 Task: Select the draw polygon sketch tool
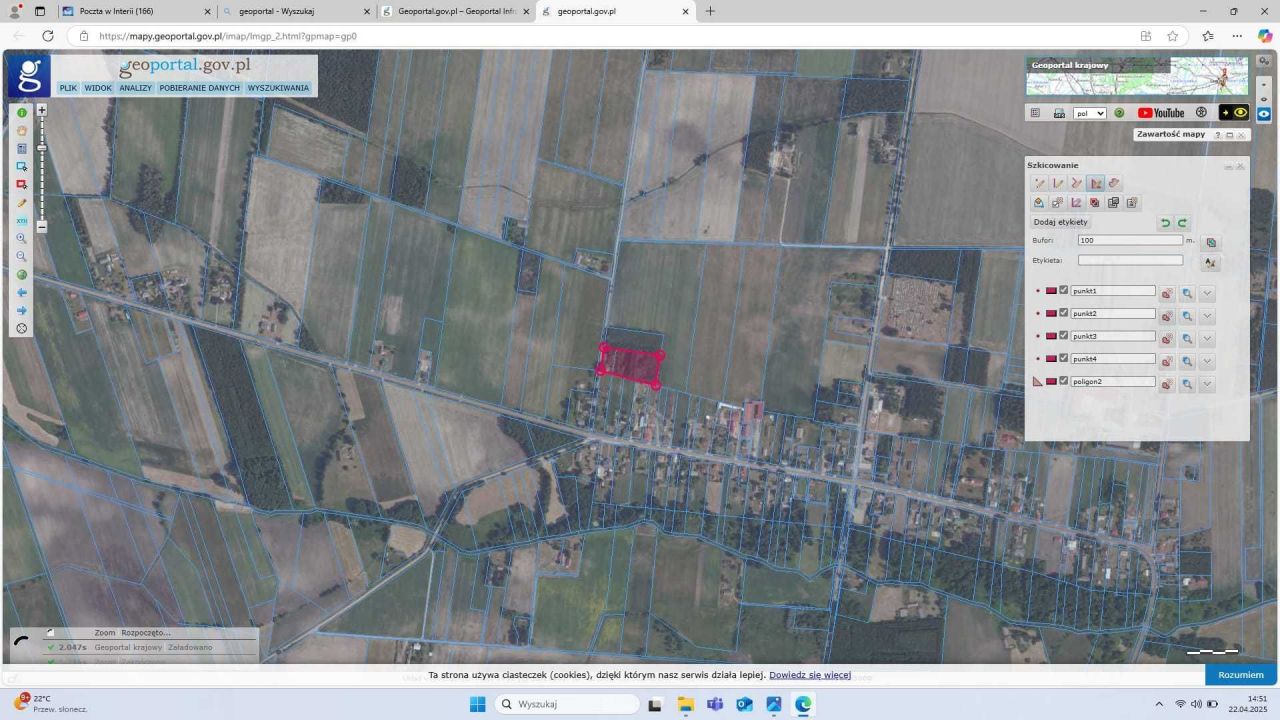coord(1096,183)
